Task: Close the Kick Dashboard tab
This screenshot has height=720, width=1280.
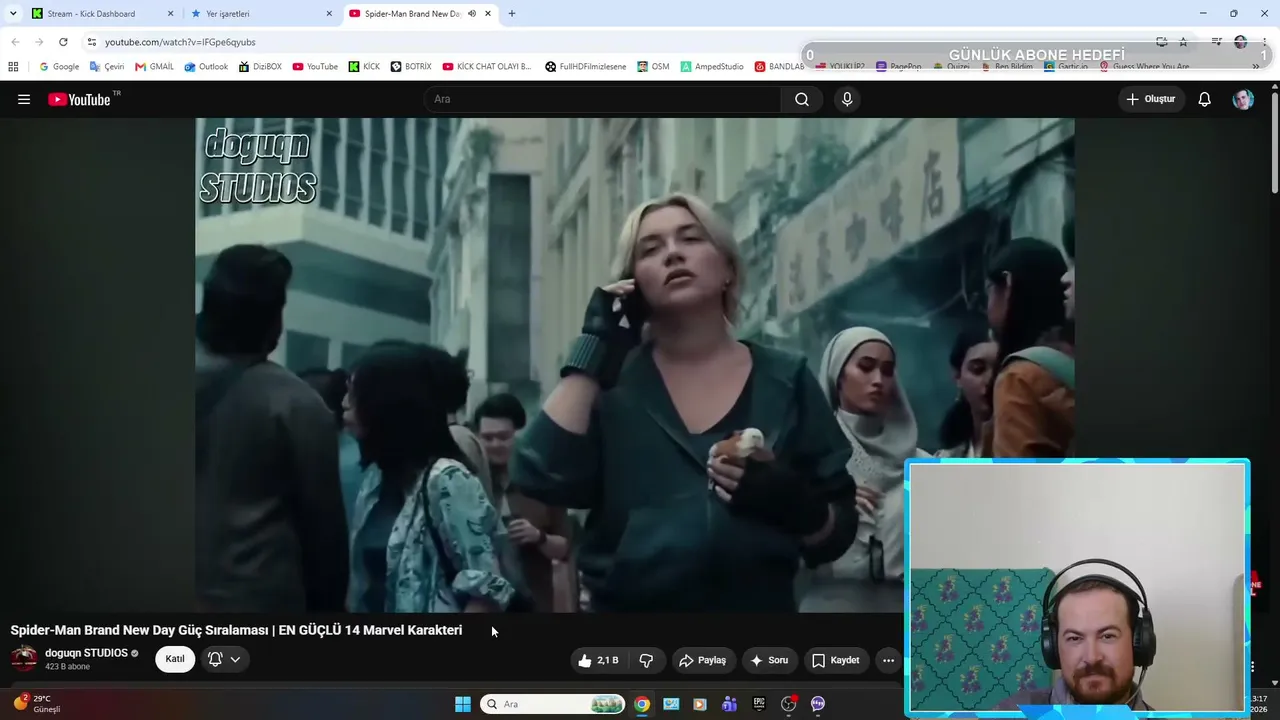Action: (170, 14)
